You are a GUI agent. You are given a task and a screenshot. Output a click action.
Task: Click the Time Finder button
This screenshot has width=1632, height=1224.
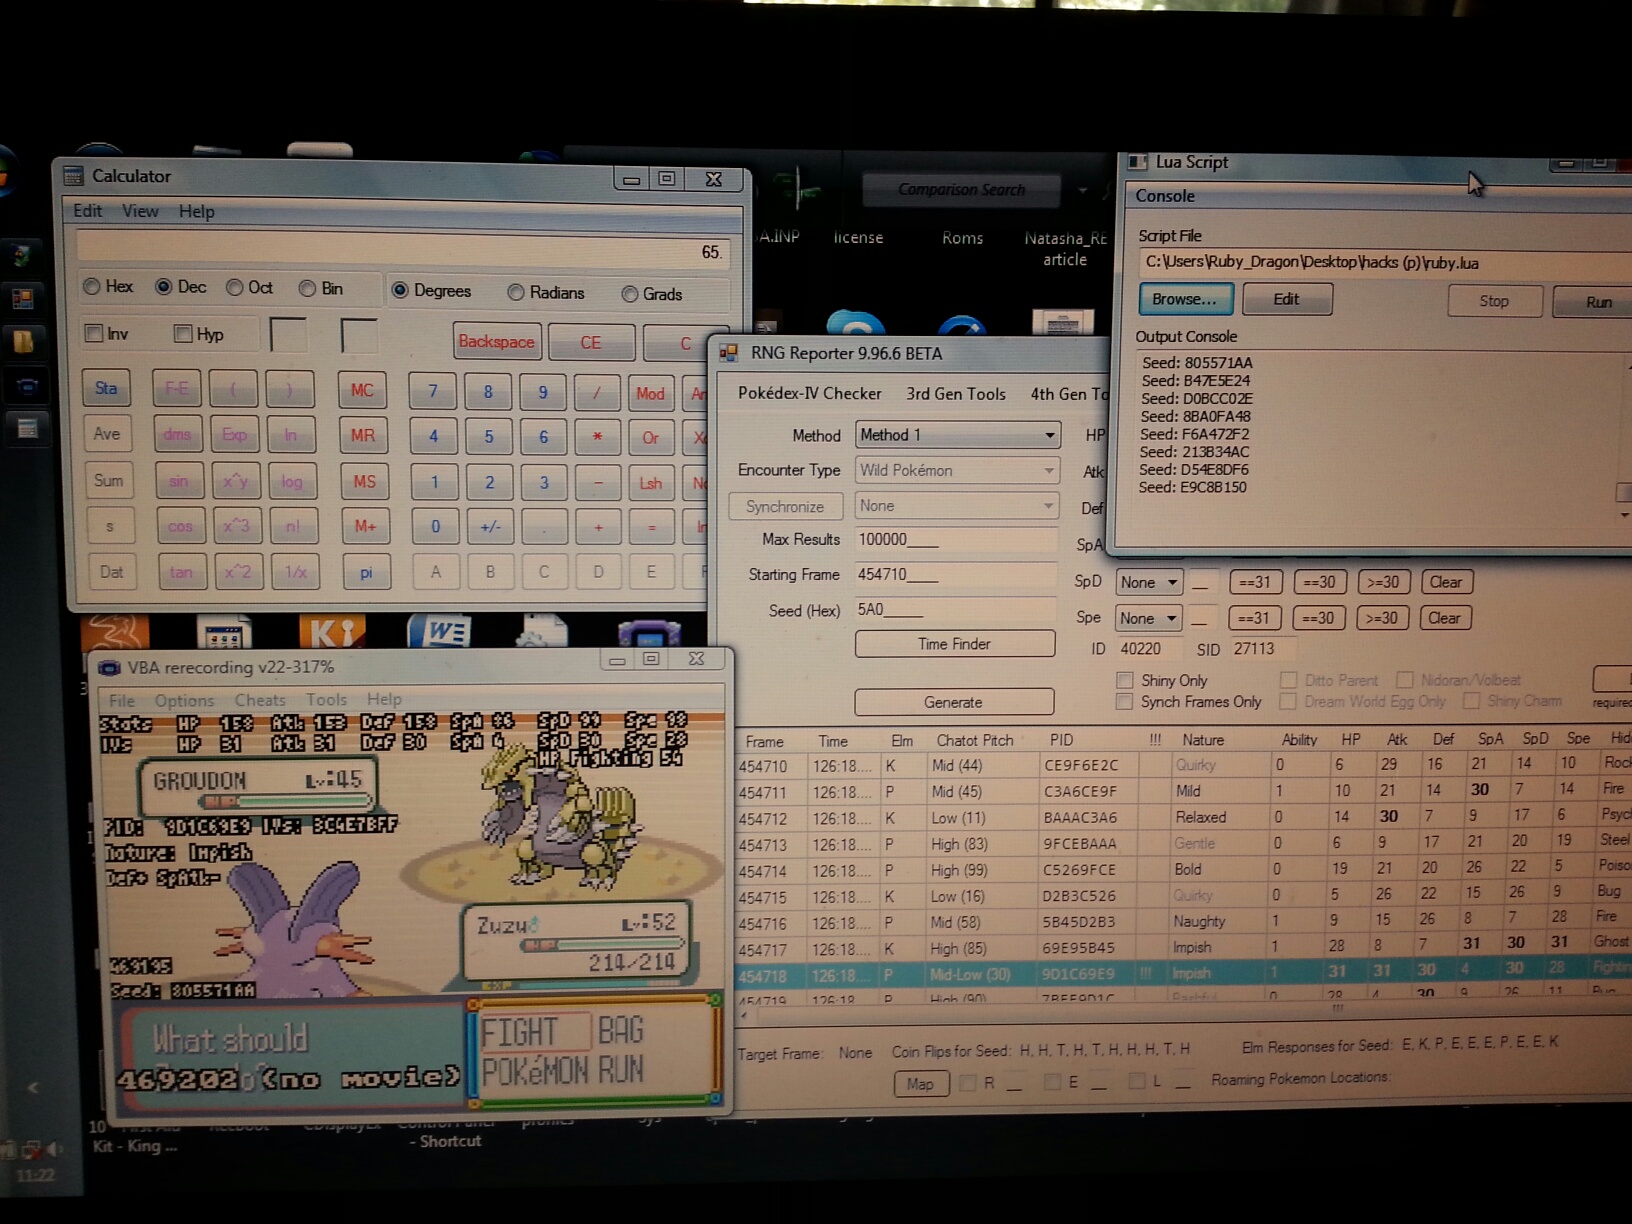pos(954,644)
